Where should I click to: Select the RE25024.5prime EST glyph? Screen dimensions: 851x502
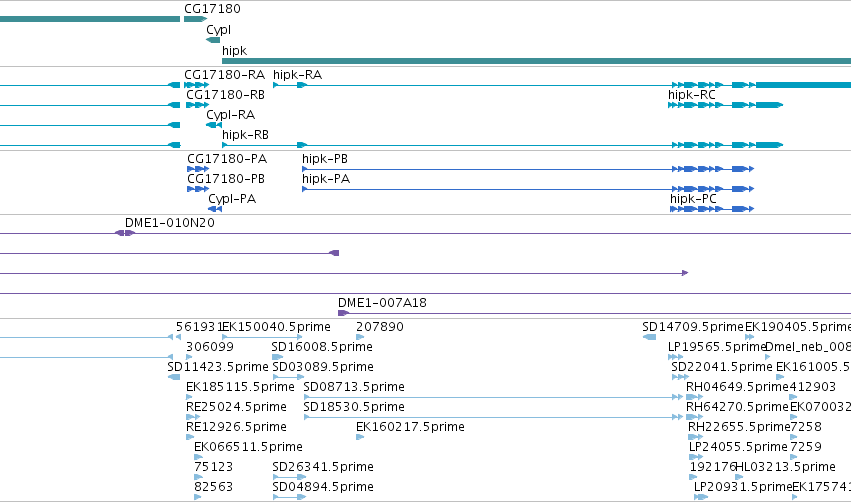[193, 417]
